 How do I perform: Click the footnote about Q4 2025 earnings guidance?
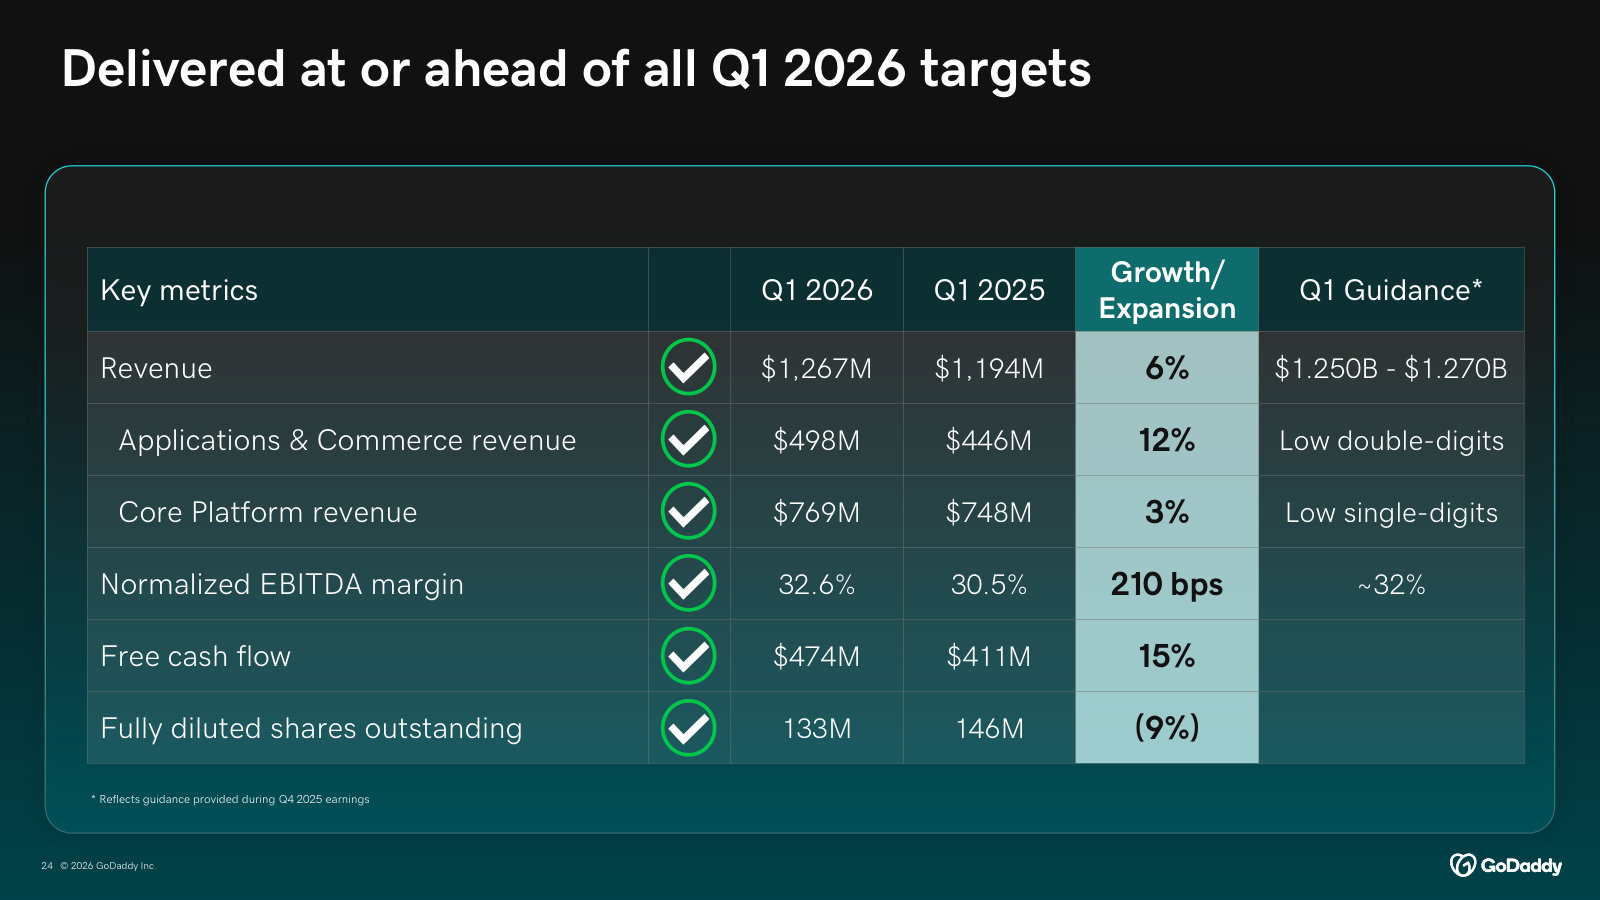point(230,799)
